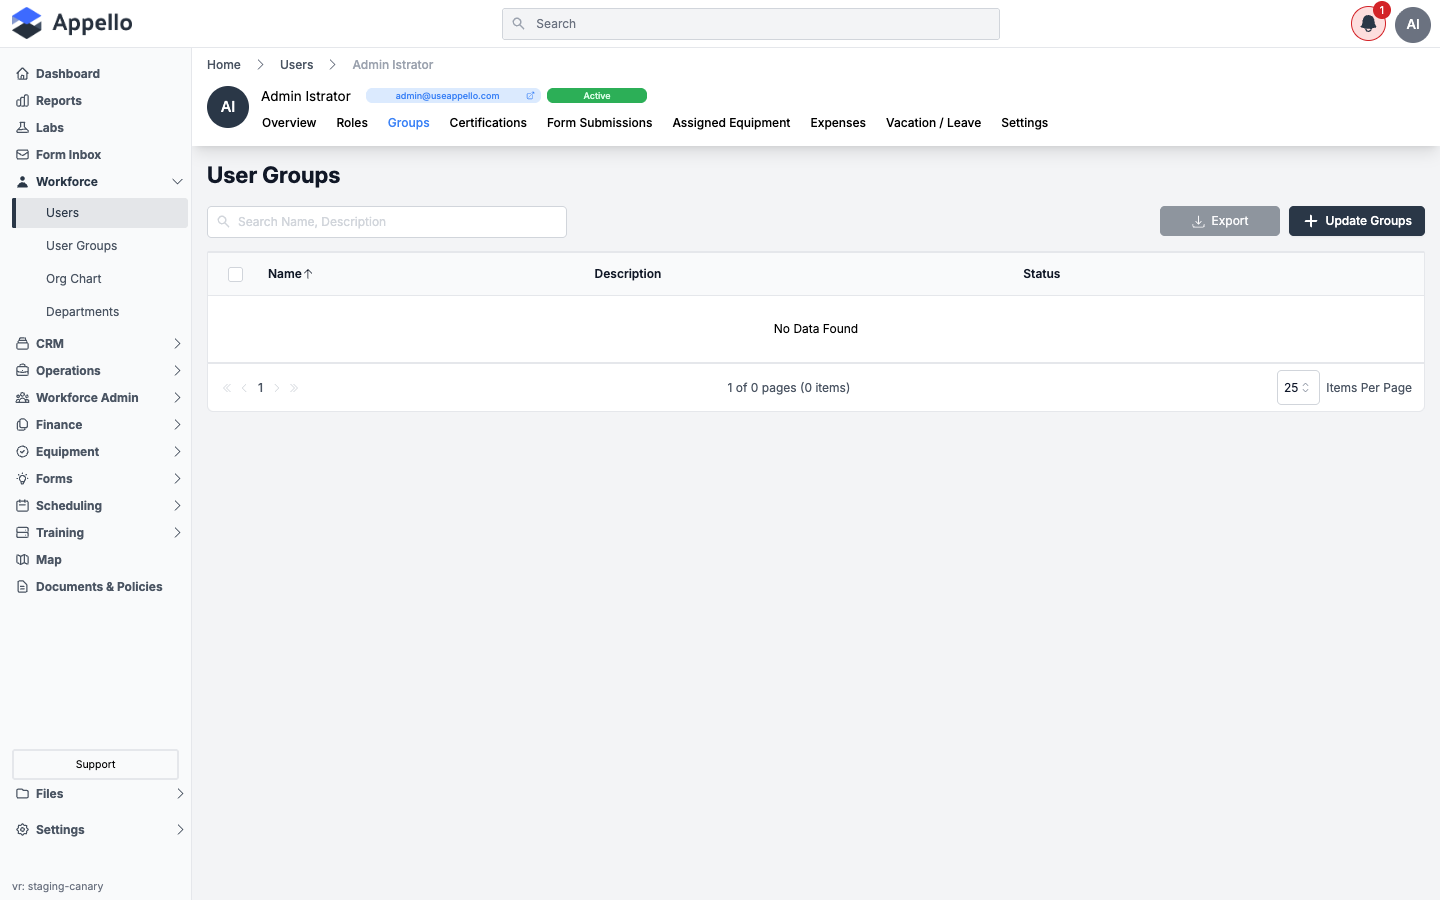
Task: Open the Expenses tab
Action: [x=838, y=123]
